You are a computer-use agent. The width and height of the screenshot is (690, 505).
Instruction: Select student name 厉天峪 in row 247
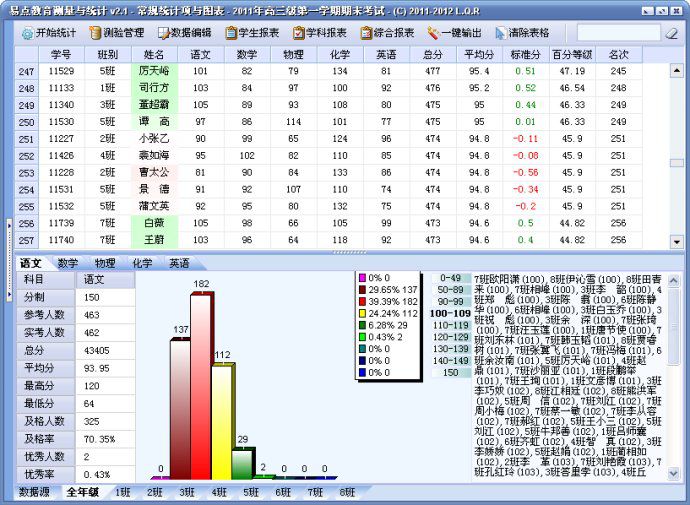click(x=154, y=71)
